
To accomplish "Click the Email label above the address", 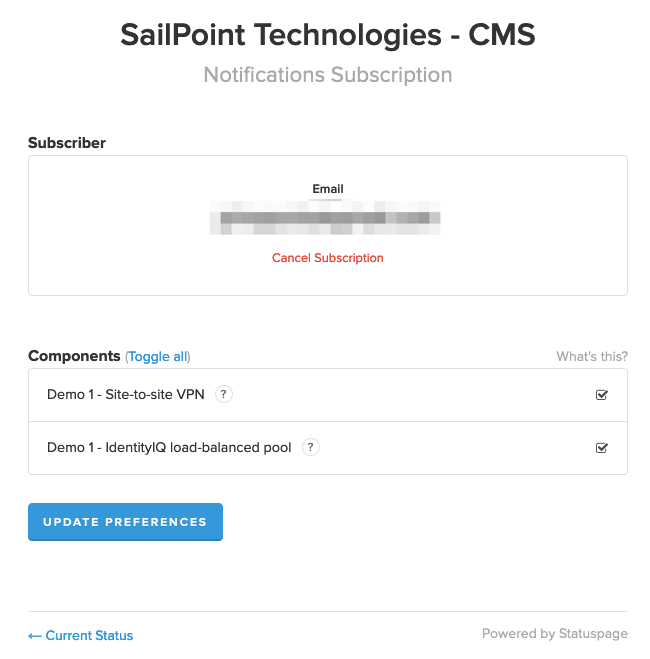I will (328, 189).
